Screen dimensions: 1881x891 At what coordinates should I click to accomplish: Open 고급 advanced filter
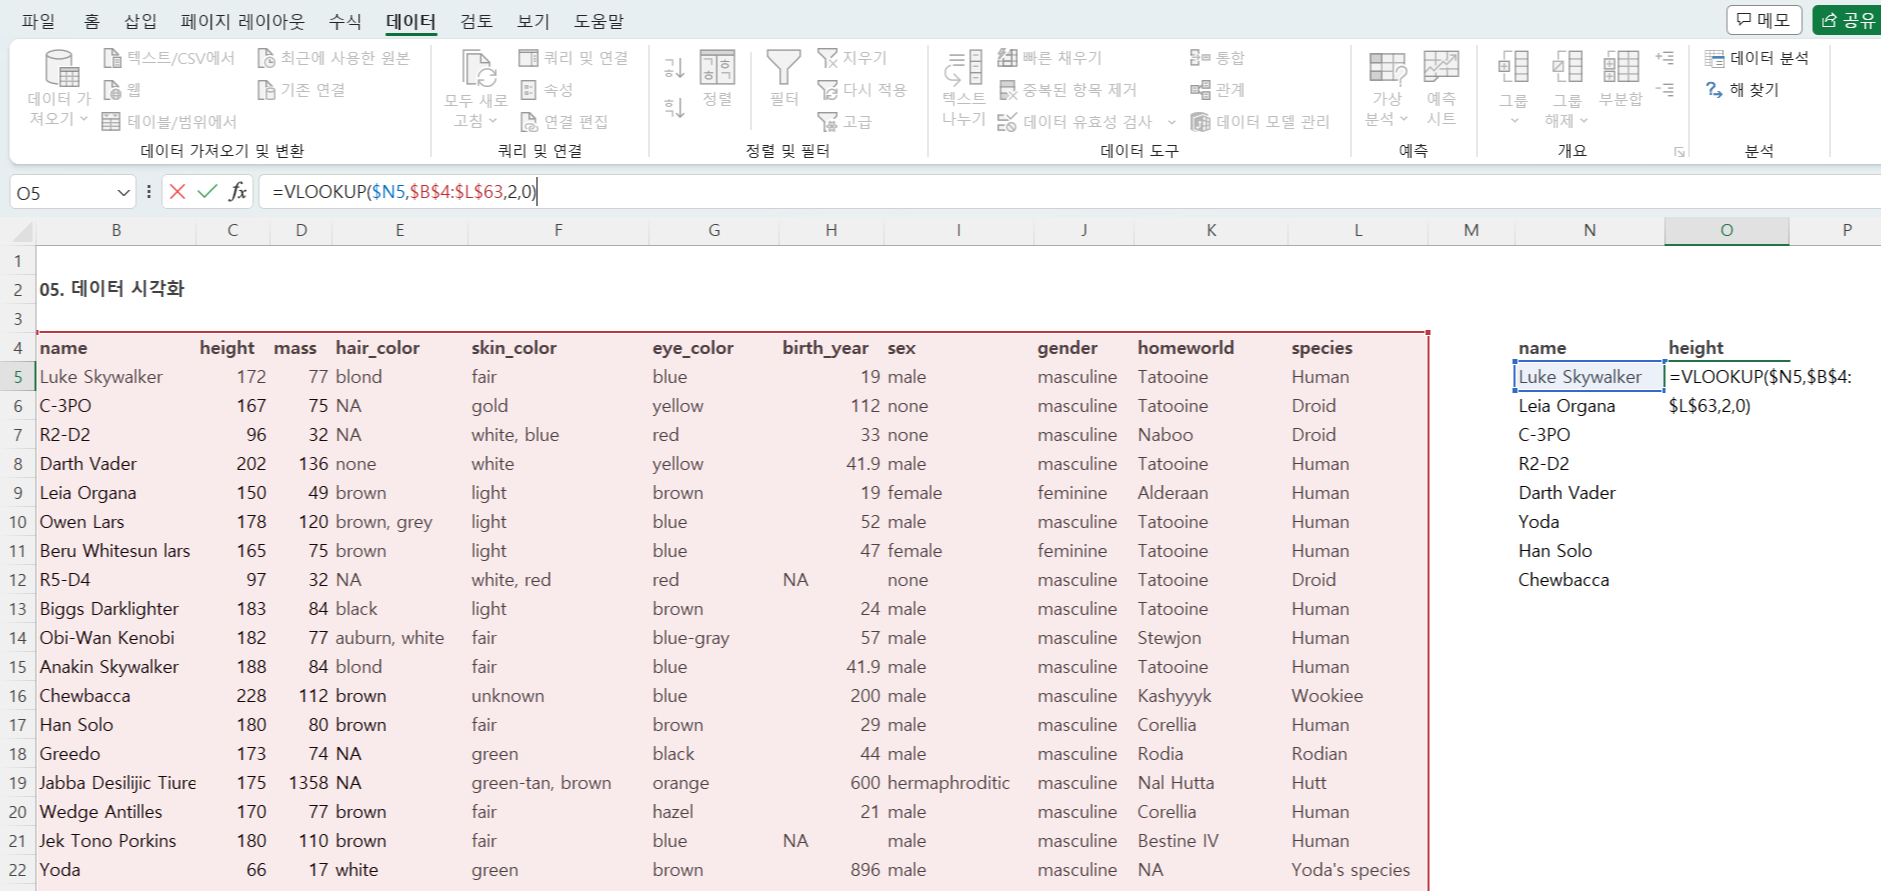coord(844,122)
